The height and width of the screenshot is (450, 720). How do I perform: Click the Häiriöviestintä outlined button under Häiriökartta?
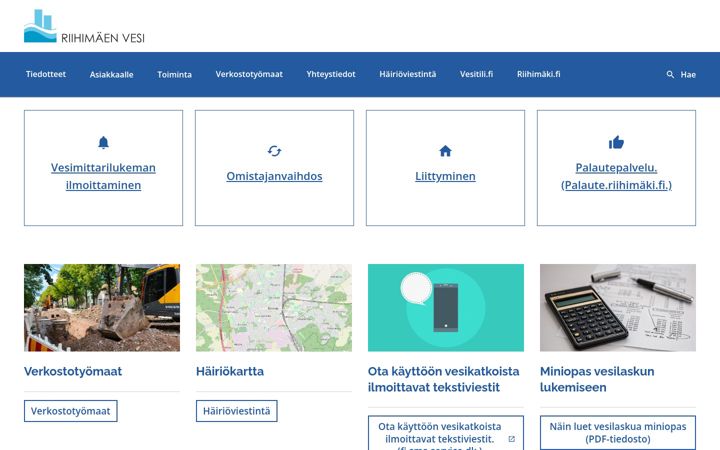click(236, 411)
